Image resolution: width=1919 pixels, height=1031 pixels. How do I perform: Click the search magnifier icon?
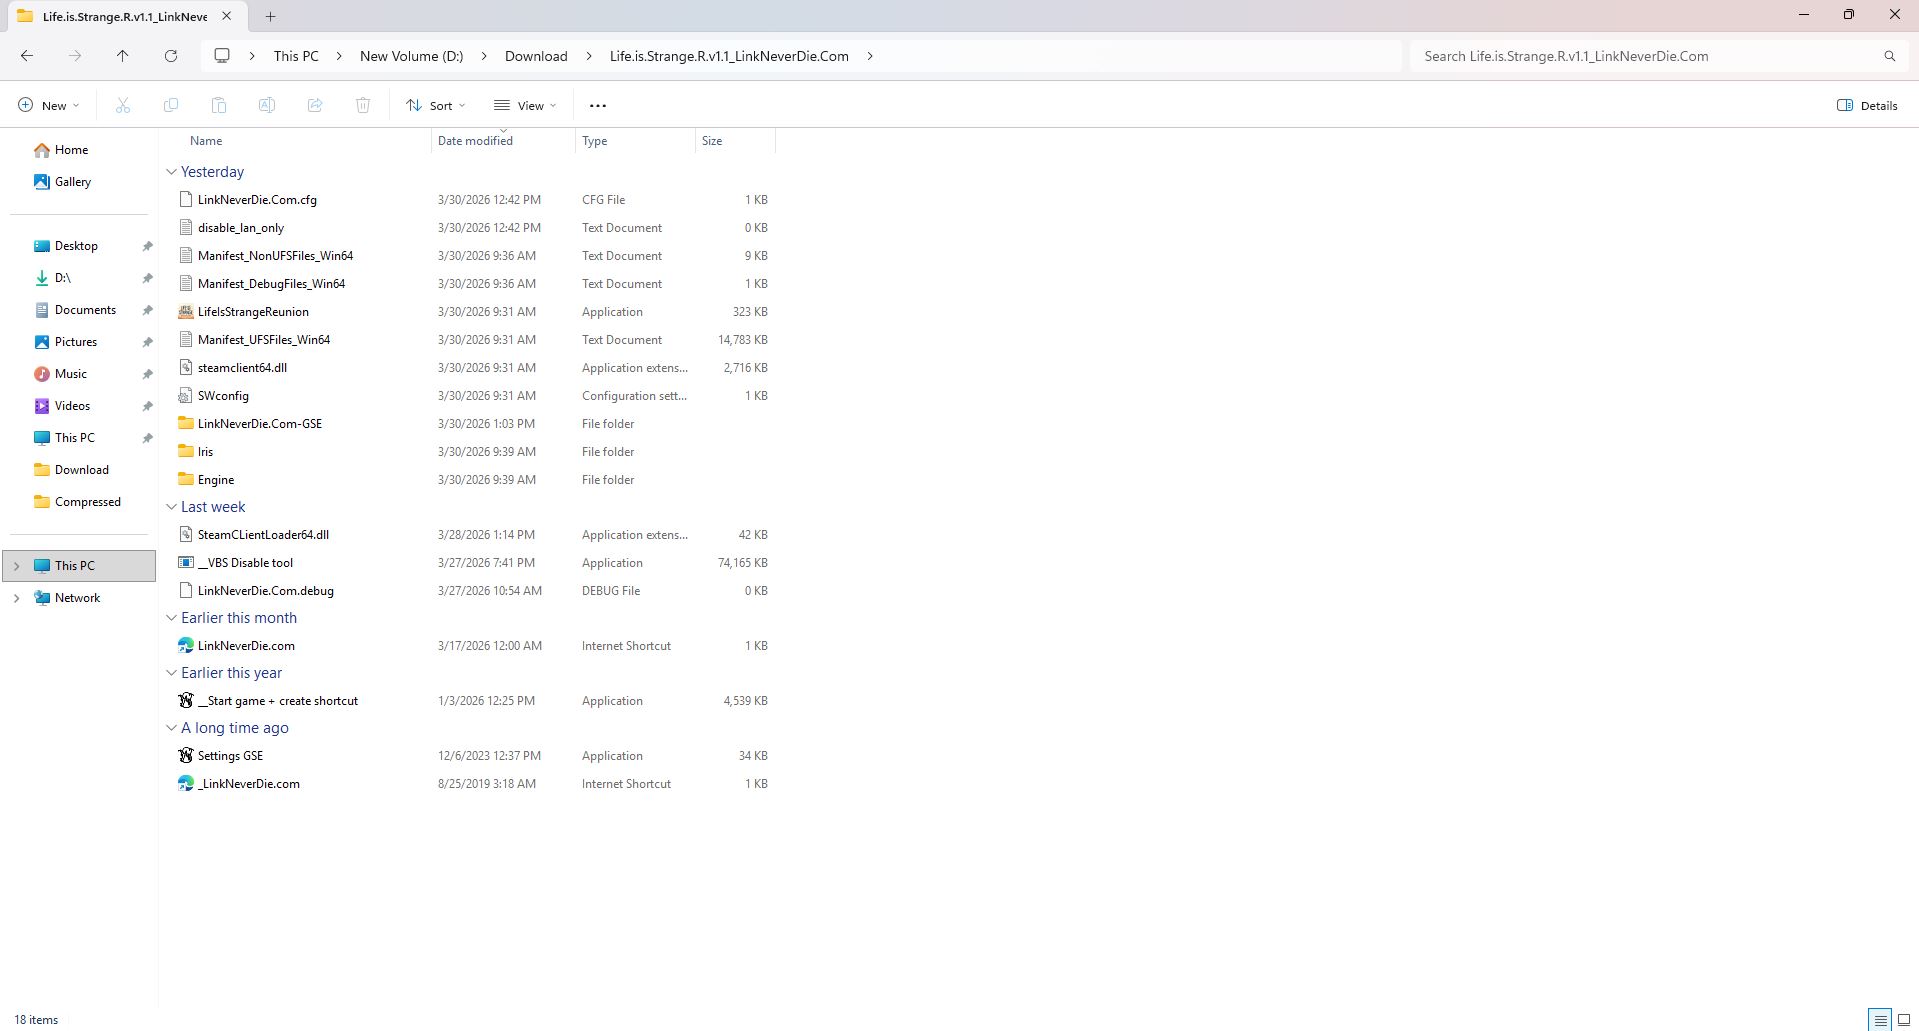pyautogui.click(x=1889, y=56)
